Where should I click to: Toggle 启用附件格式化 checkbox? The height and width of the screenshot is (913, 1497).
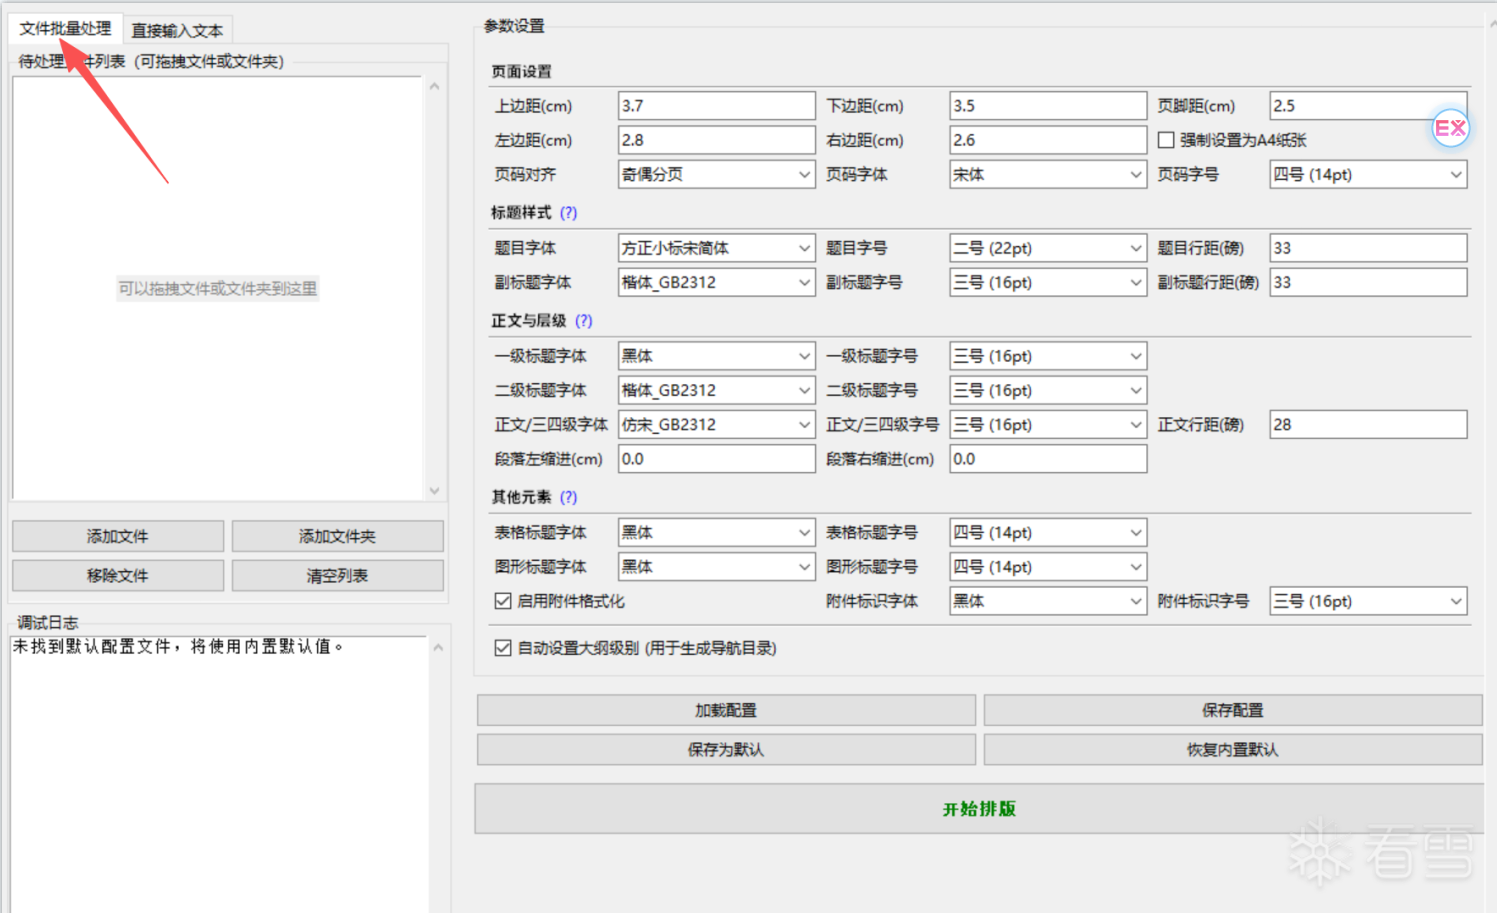coord(503,601)
